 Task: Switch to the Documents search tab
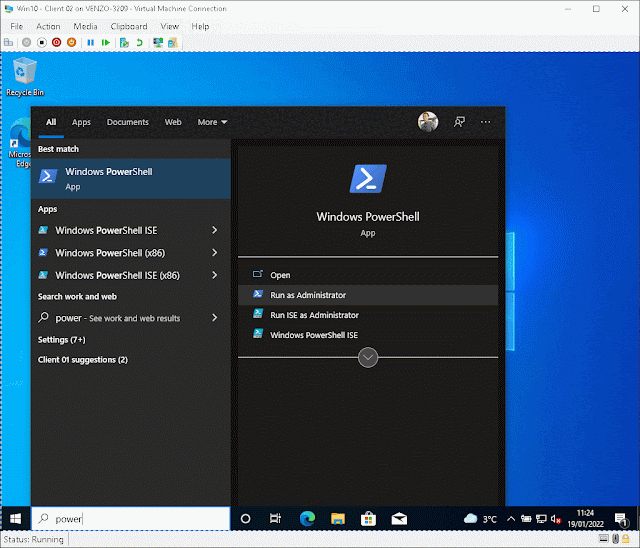(x=128, y=122)
